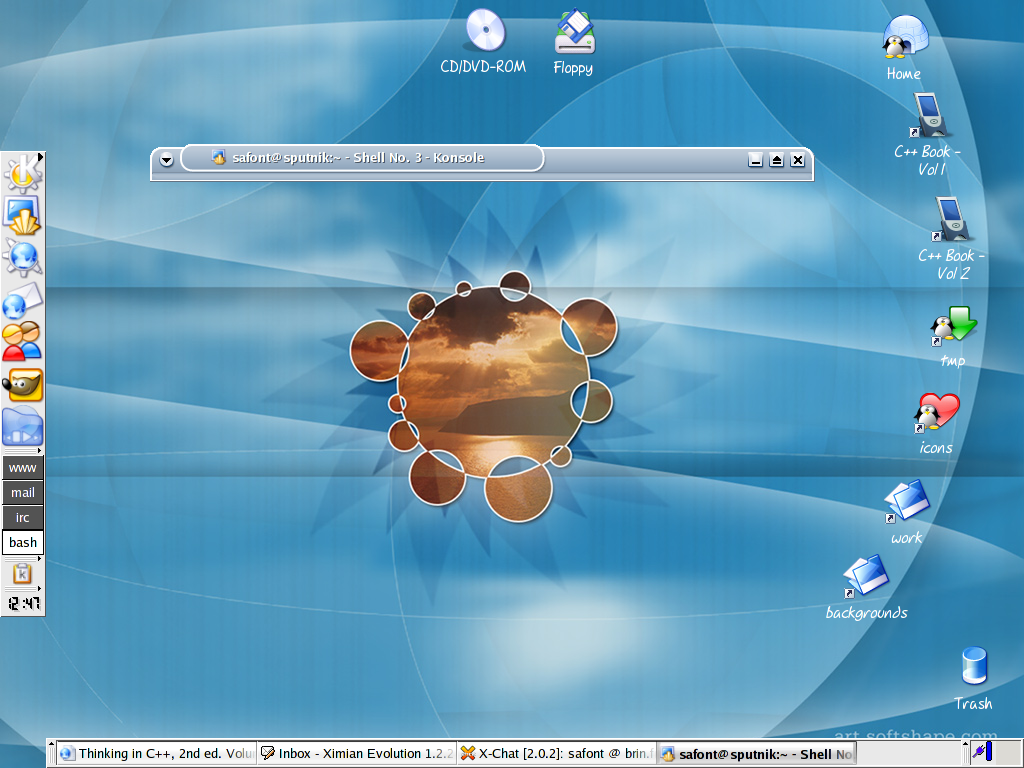Open the KDE K menu launcher
This screenshot has width=1024, height=768.
(x=22, y=173)
